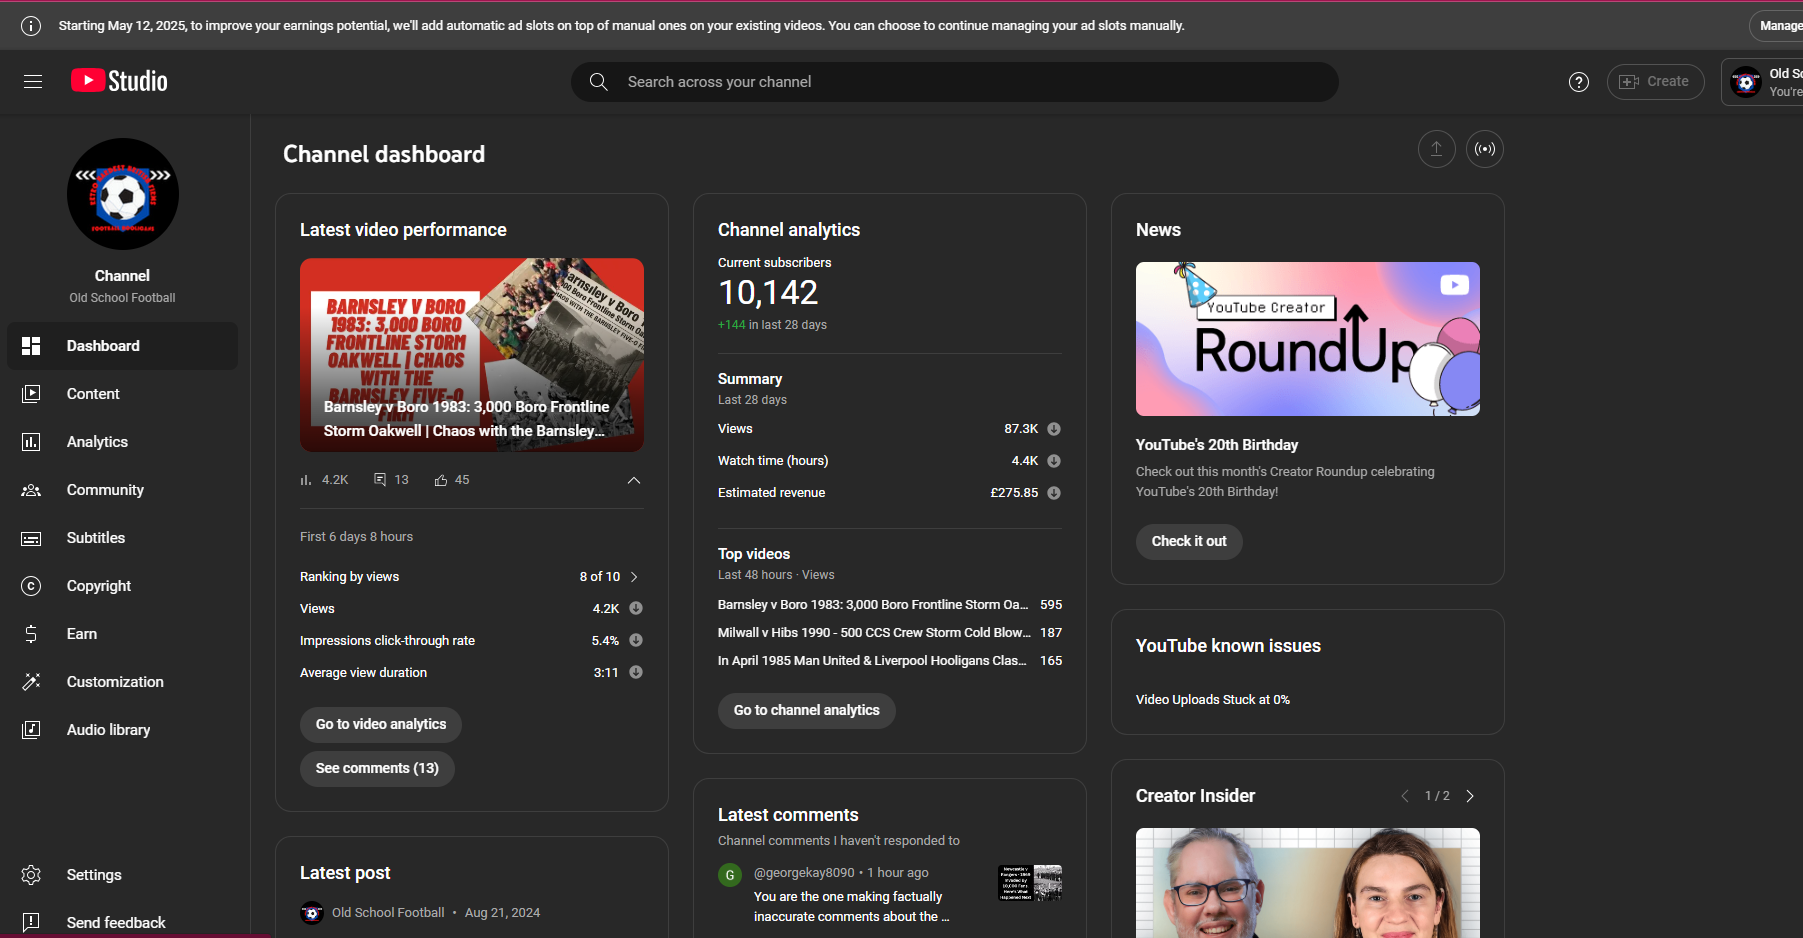Screen dimensions: 1803x938
Task: Click the @georgekay8090 username
Action: (804, 873)
